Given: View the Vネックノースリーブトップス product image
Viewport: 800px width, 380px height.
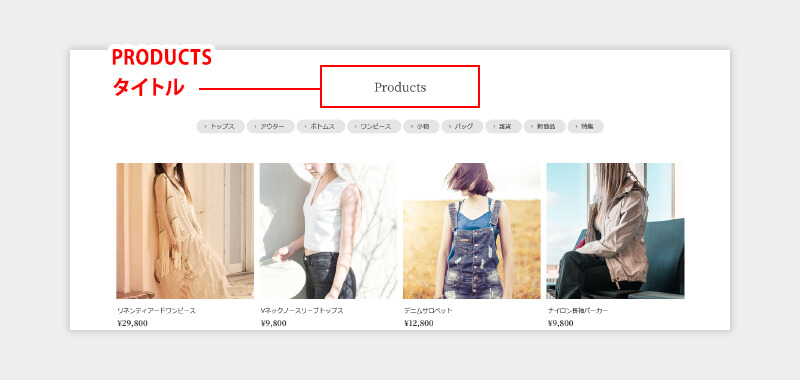Looking at the screenshot, I should (328, 231).
